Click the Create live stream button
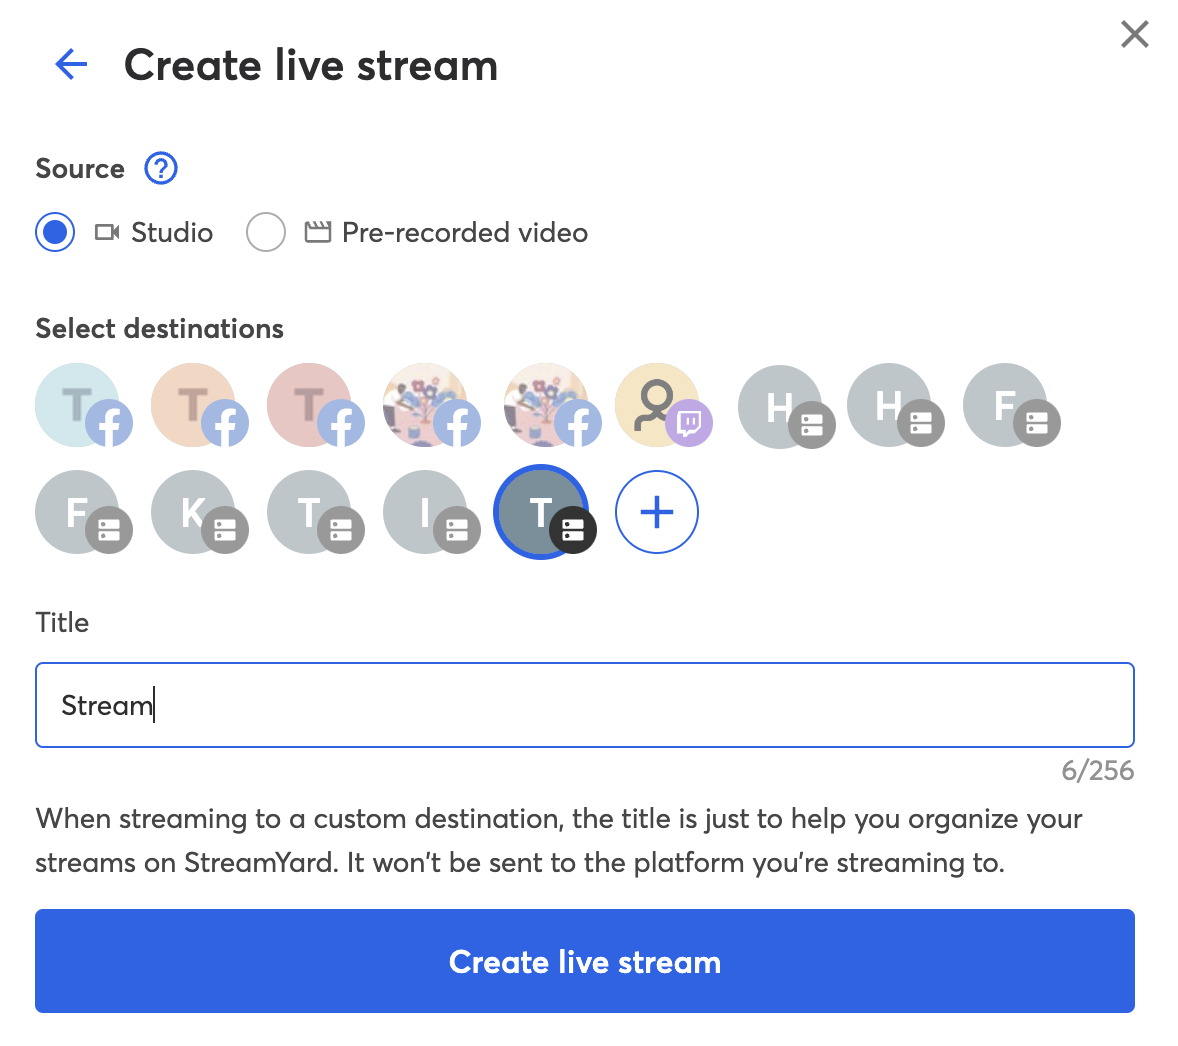This screenshot has width=1178, height=1046. click(x=585, y=961)
